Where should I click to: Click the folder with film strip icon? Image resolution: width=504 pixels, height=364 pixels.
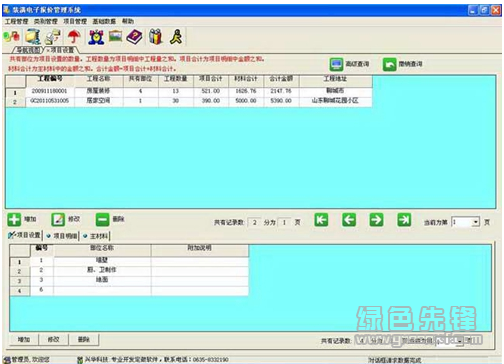[33, 37]
